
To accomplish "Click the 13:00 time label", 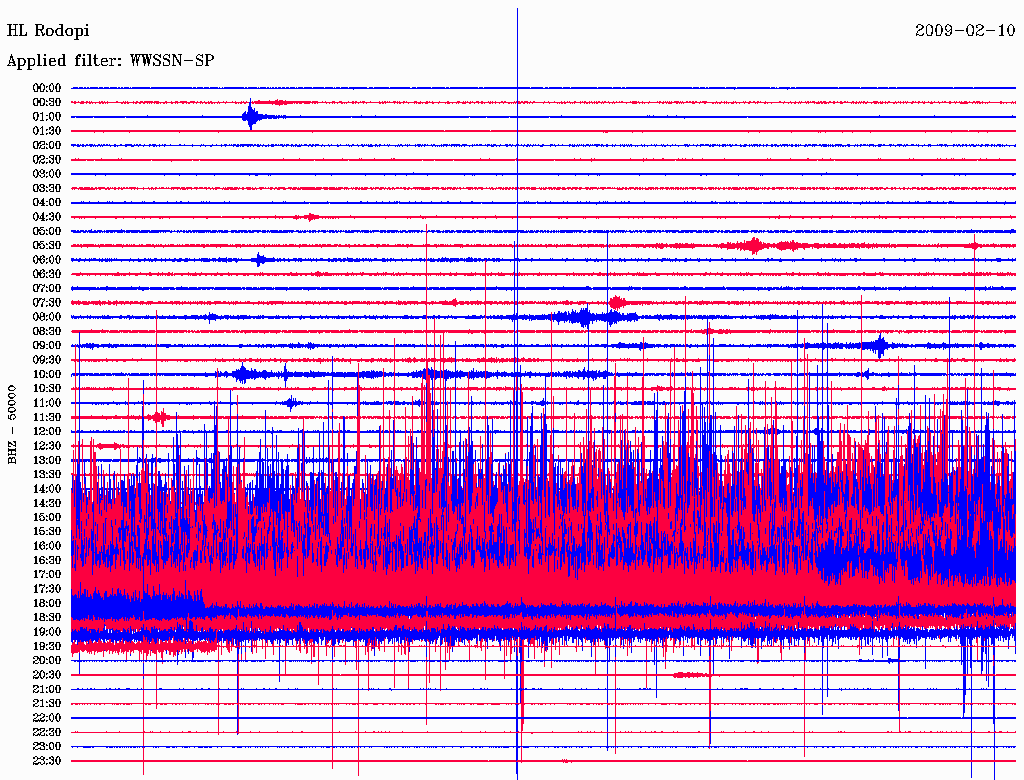I will 47,460.
